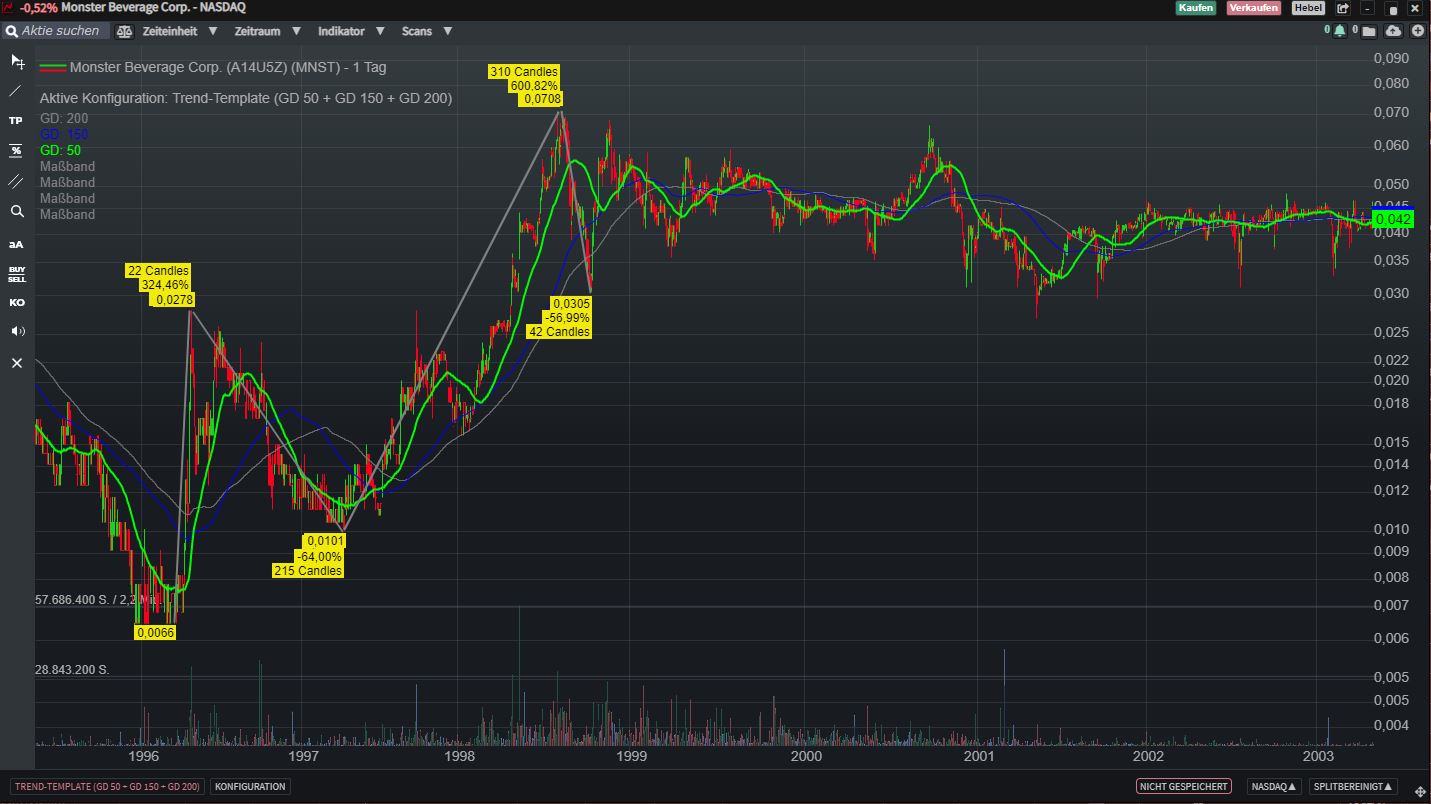1431x804 pixels.
Task: Toggle the GD: 50 indicator line
Action: point(60,150)
